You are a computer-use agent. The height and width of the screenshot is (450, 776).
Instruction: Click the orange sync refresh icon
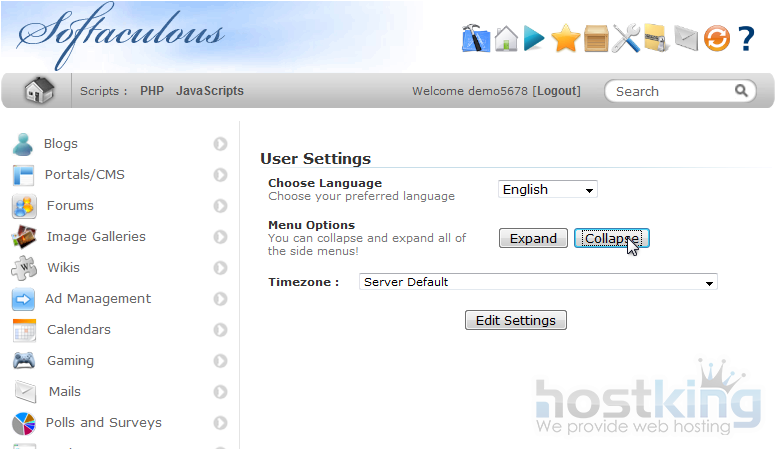pyautogui.click(x=716, y=39)
